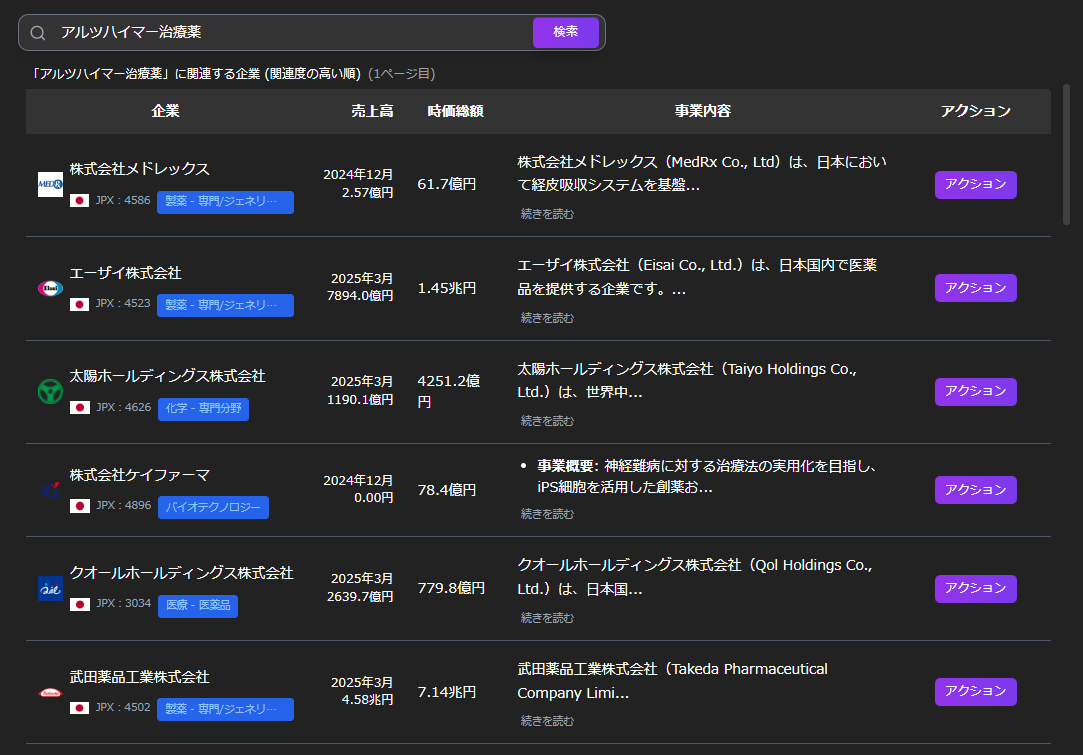Expand 続きを読む for ケイファーマ description

[x=547, y=514]
